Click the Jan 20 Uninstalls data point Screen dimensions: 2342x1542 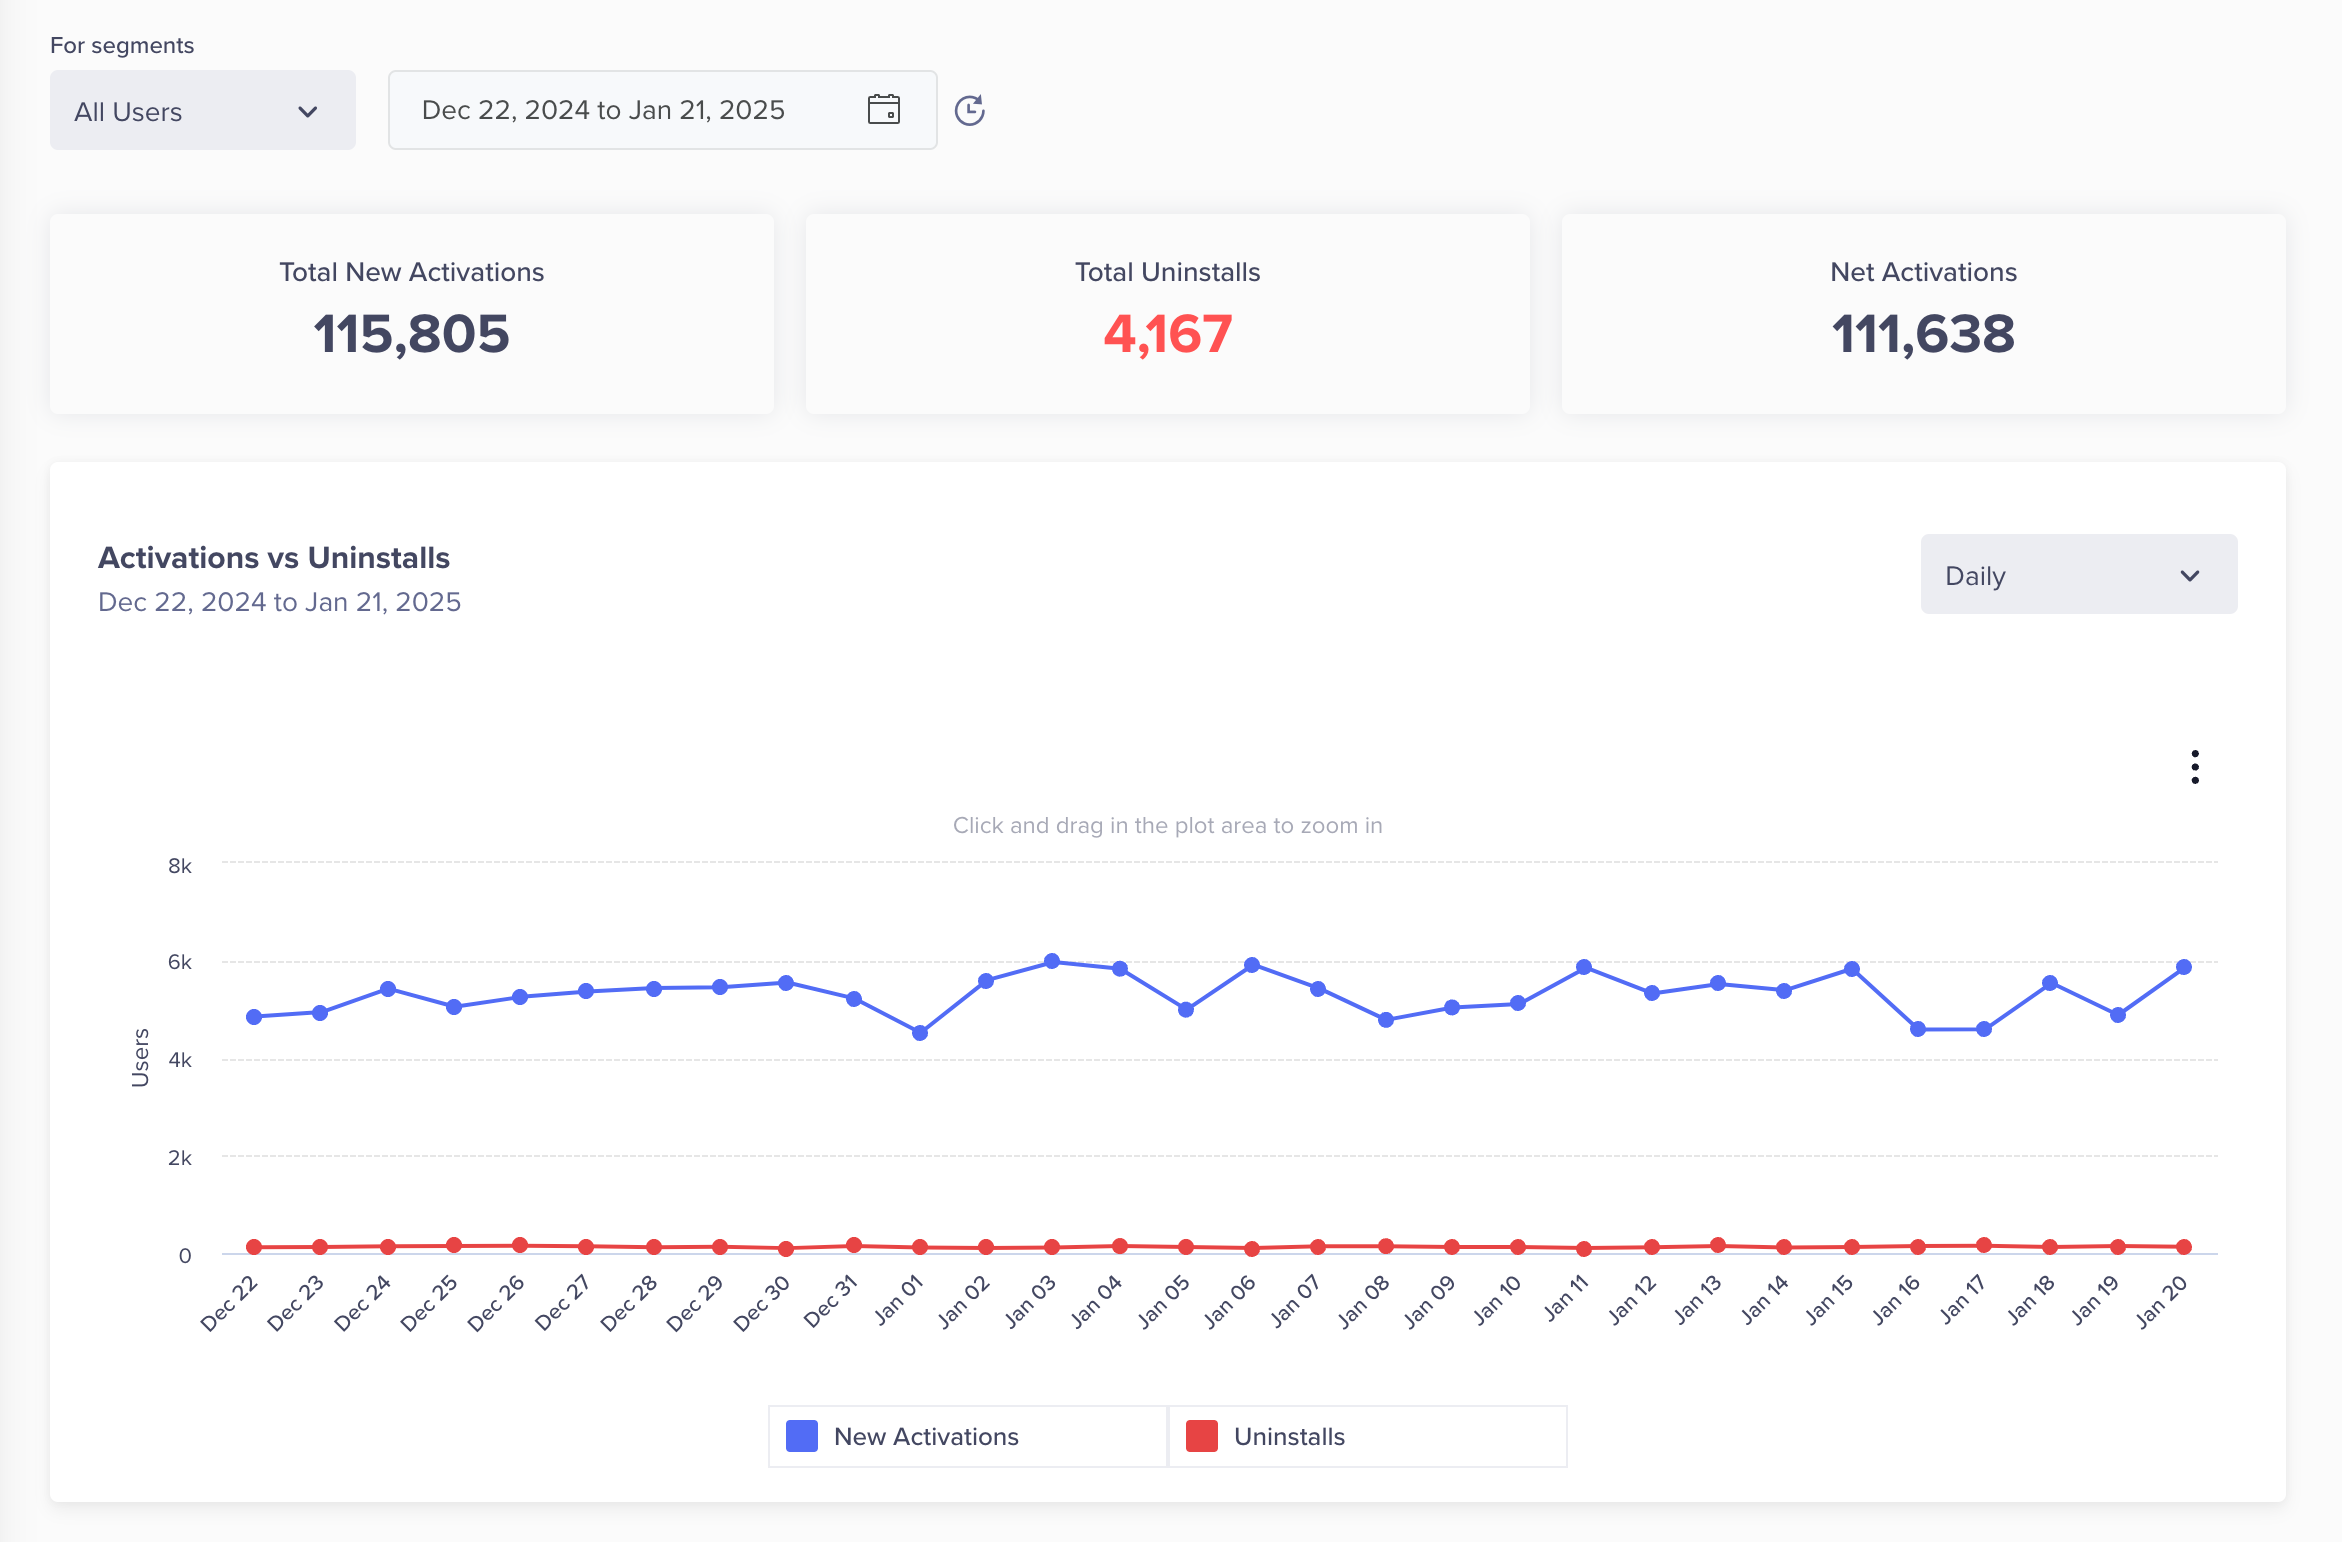coord(2184,1247)
